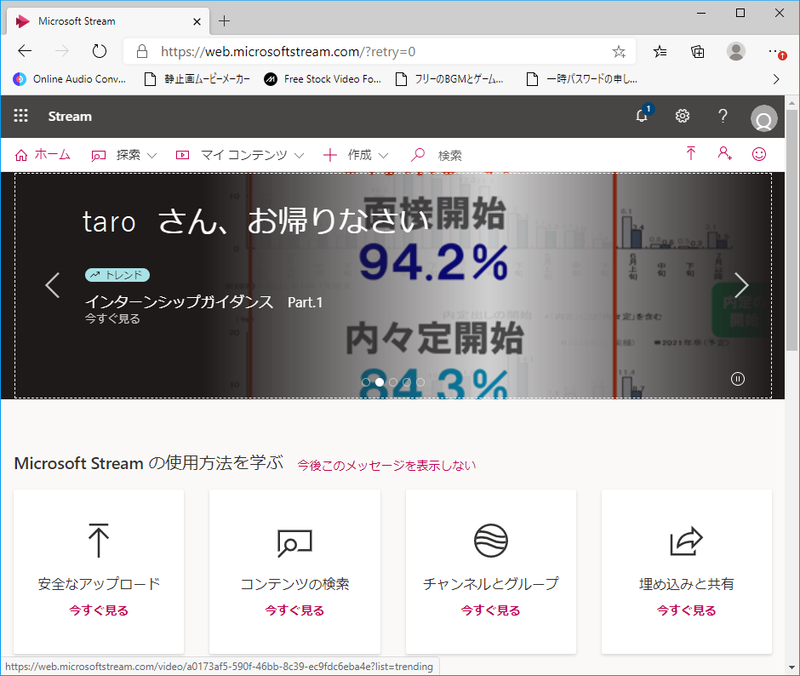Screen dimensions: 800x676
Task: Open インターンシップガイダンス Part.1 video title
Action: (x=204, y=302)
